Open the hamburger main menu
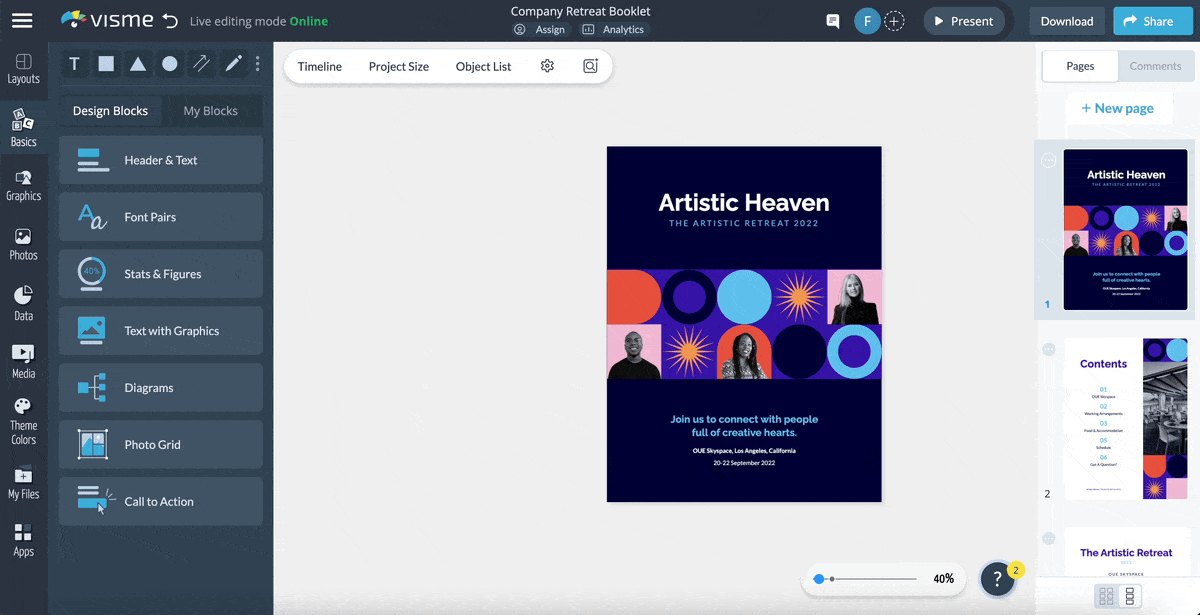The height and width of the screenshot is (615, 1200). pos(22,21)
